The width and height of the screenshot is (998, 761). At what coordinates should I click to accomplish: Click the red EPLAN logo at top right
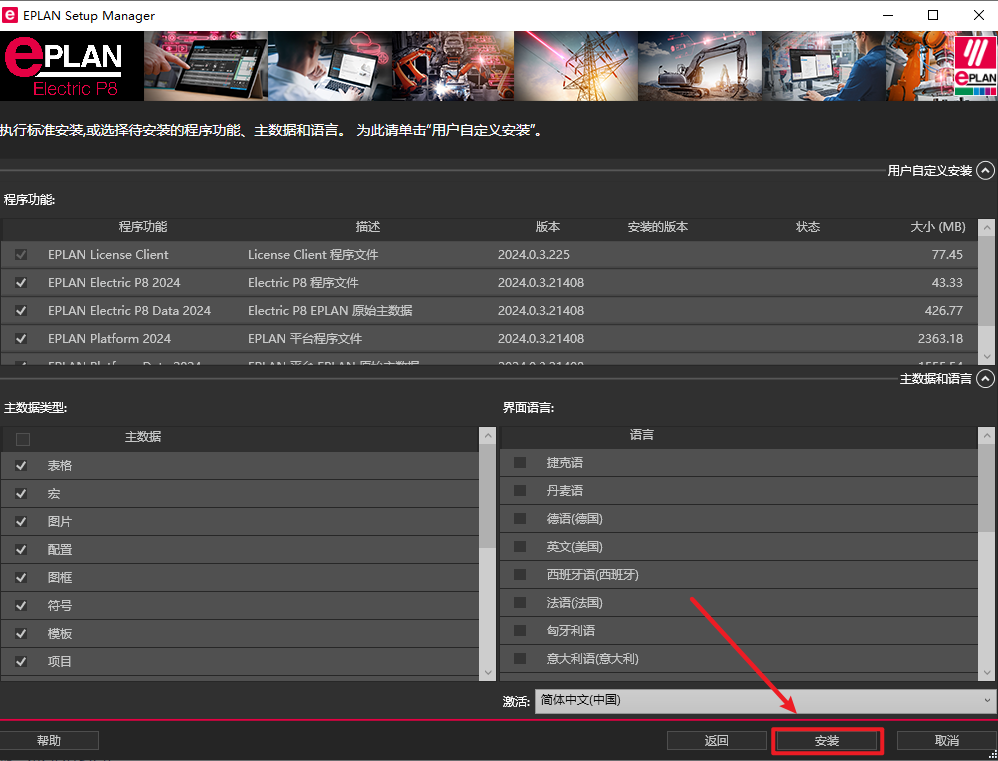(x=974, y=66)
